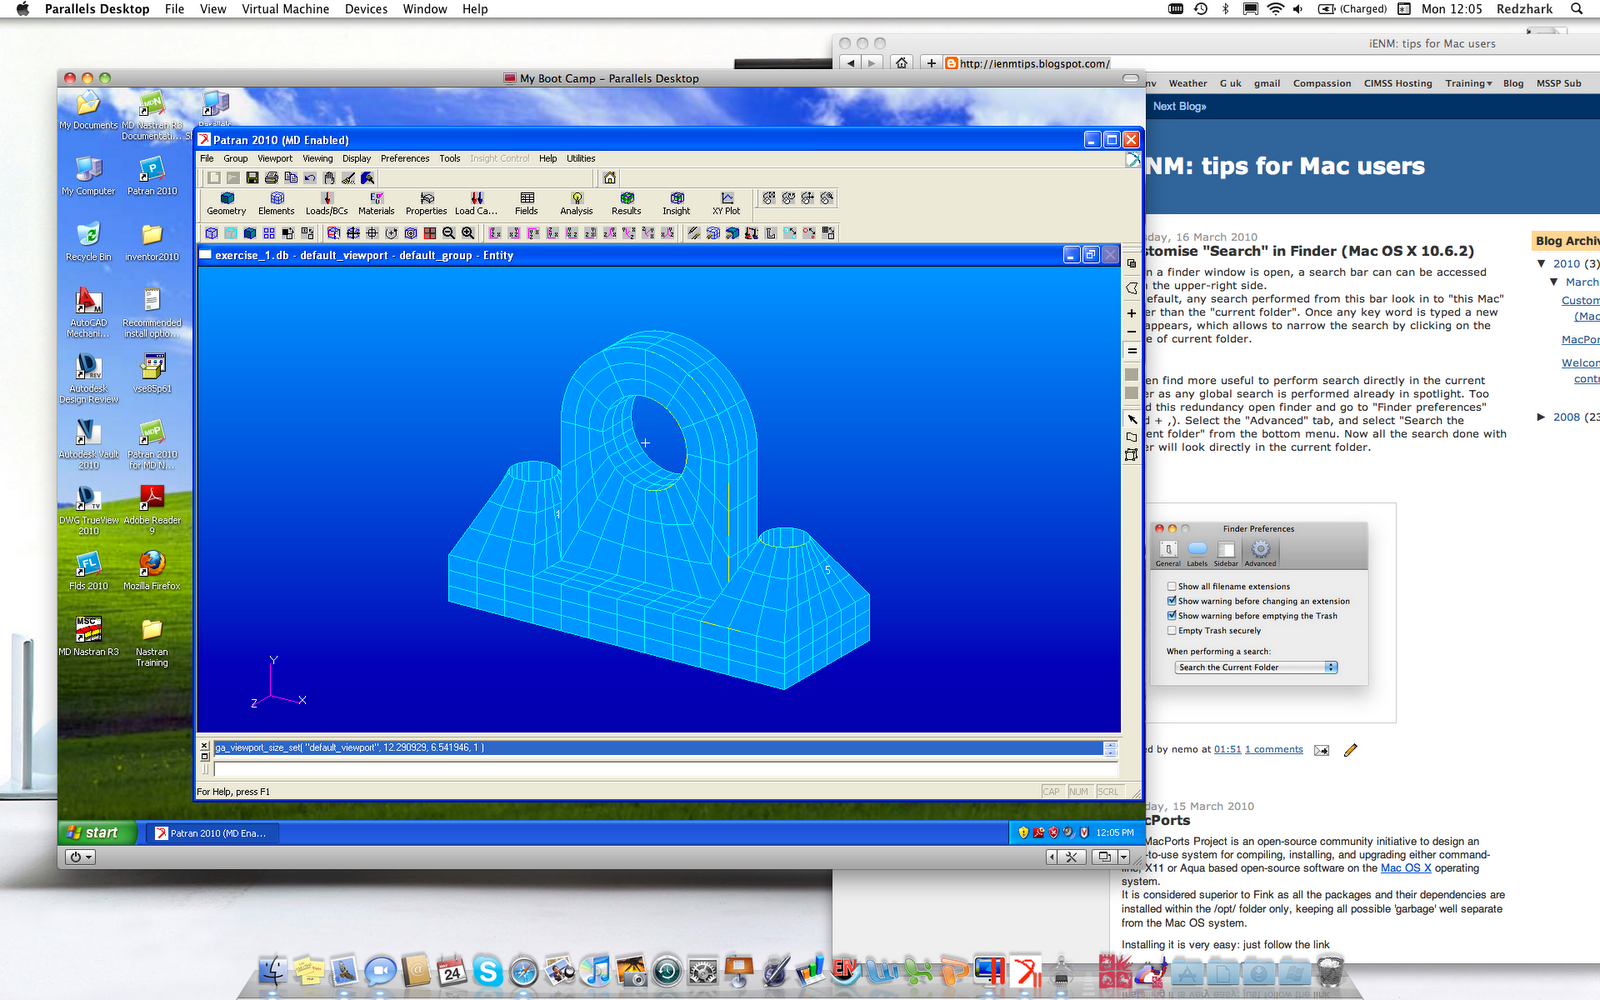This screenshot has height=1000, width=1600.
Task: Click the Zoom In magnifier icon
Action: tap(468, 233)
